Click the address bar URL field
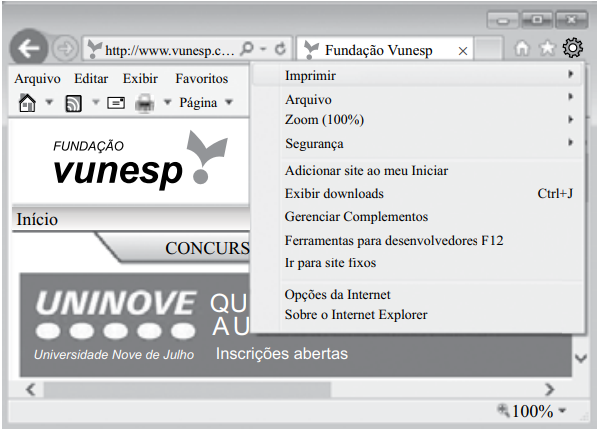This screenshot has height=434, width=597. (x=169, y=50)
